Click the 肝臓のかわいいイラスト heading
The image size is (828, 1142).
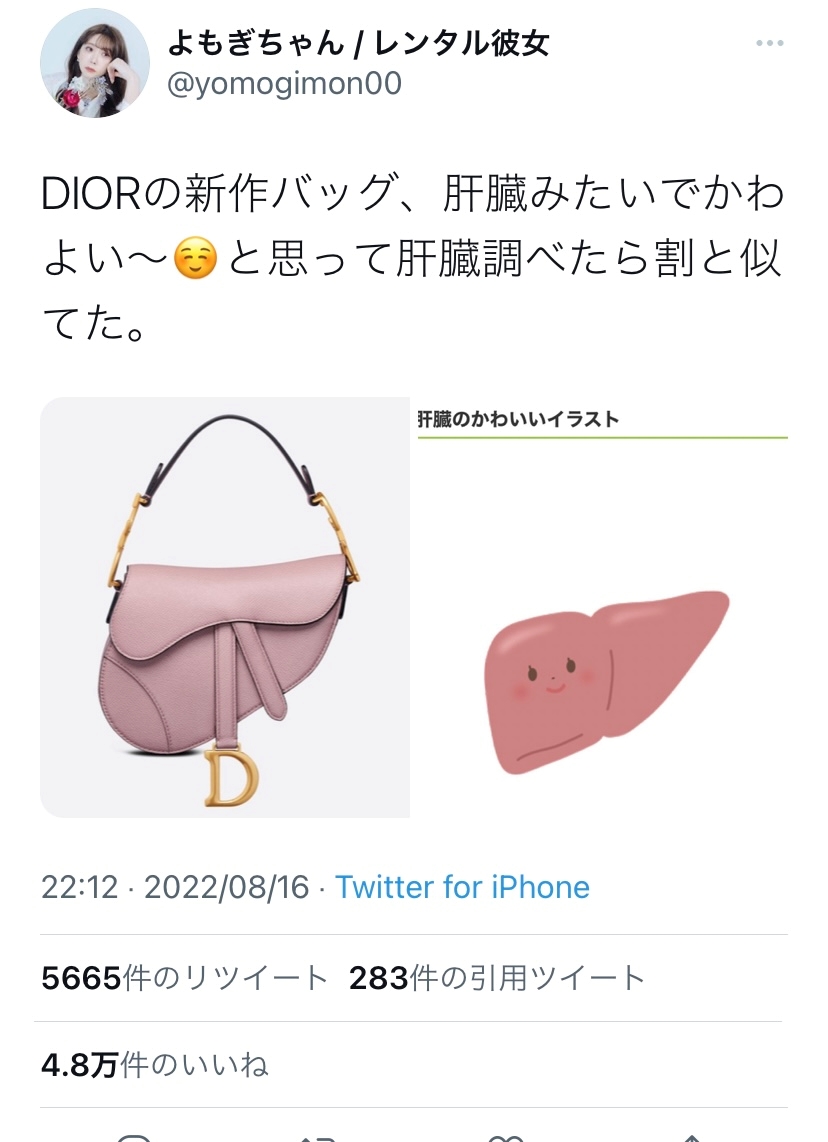coord(519,420)
